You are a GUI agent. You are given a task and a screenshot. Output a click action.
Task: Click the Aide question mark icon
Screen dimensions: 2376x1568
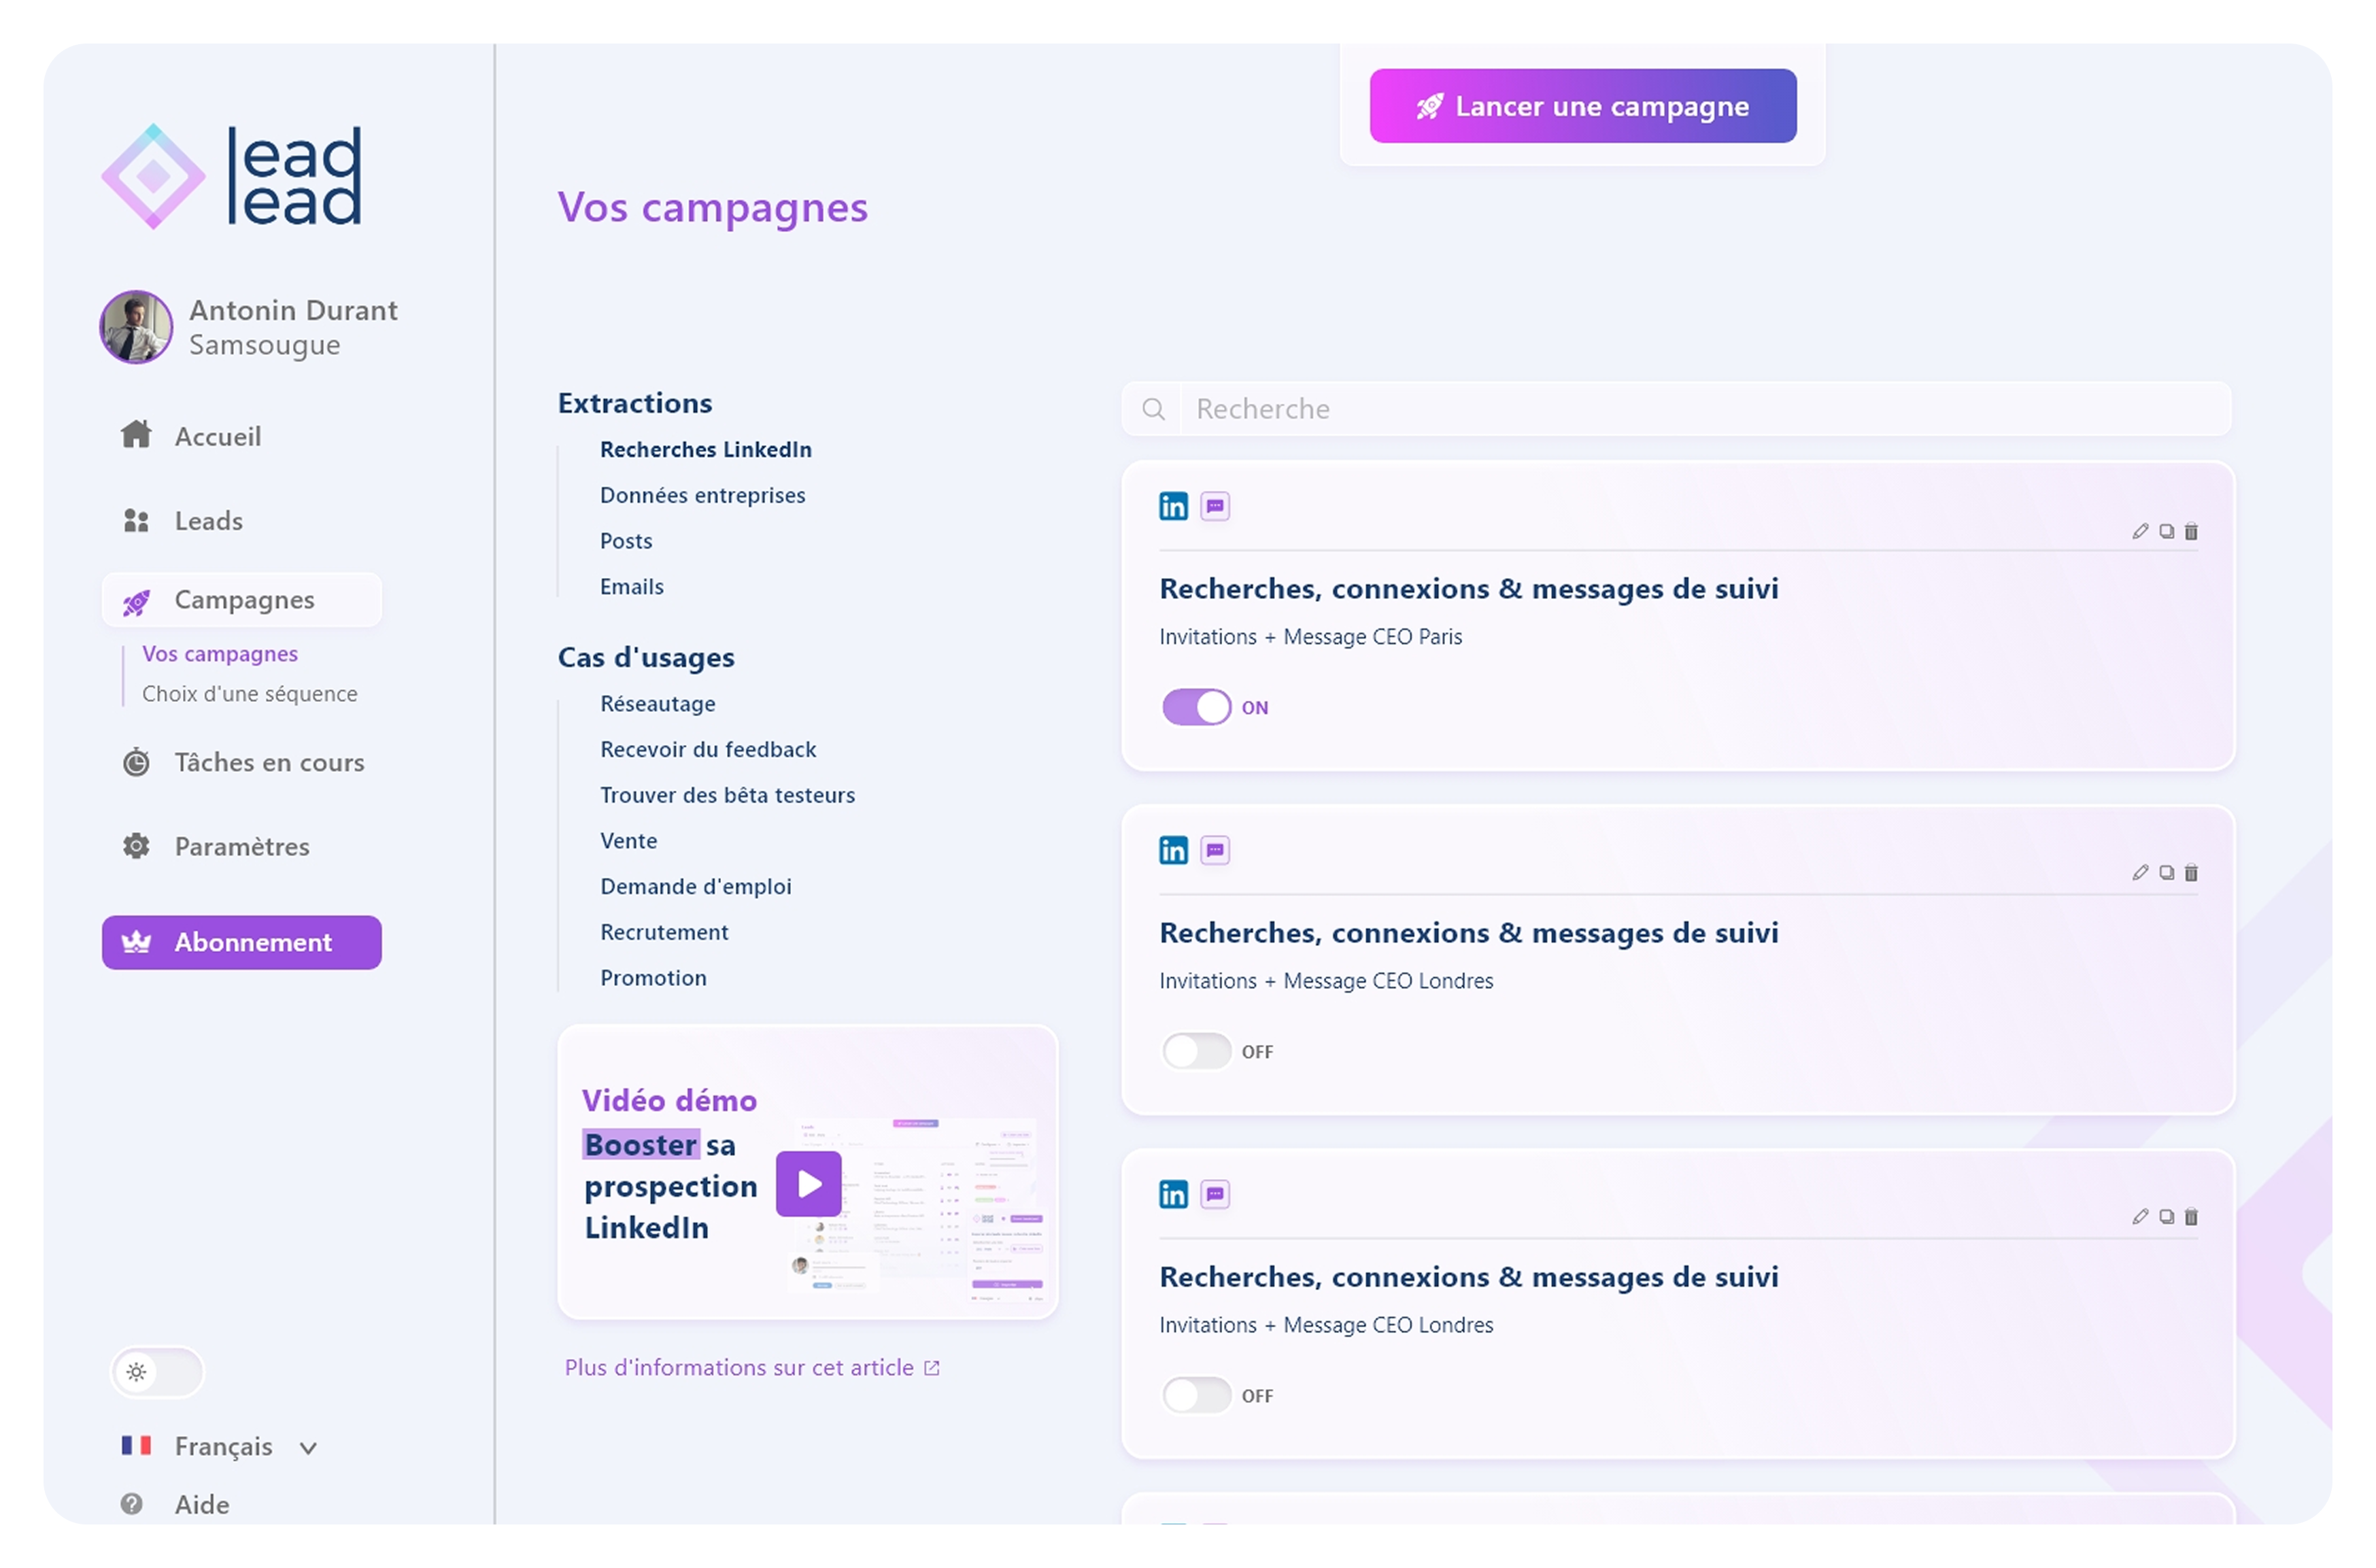(131, 1504)
